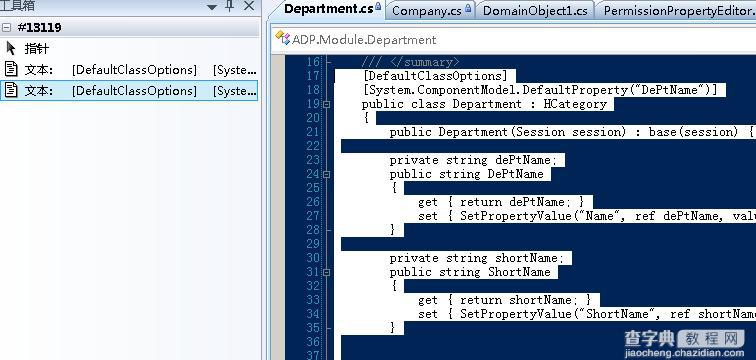Click the 工具箱 toolbox title
This screenshot has height=360, width=756.
tap(17, 6)
